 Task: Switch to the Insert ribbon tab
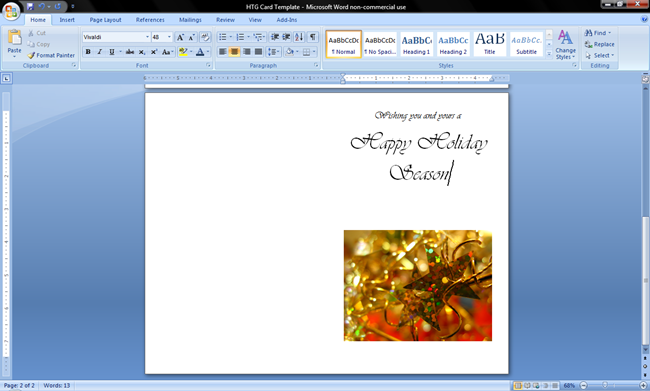[67, 20]
